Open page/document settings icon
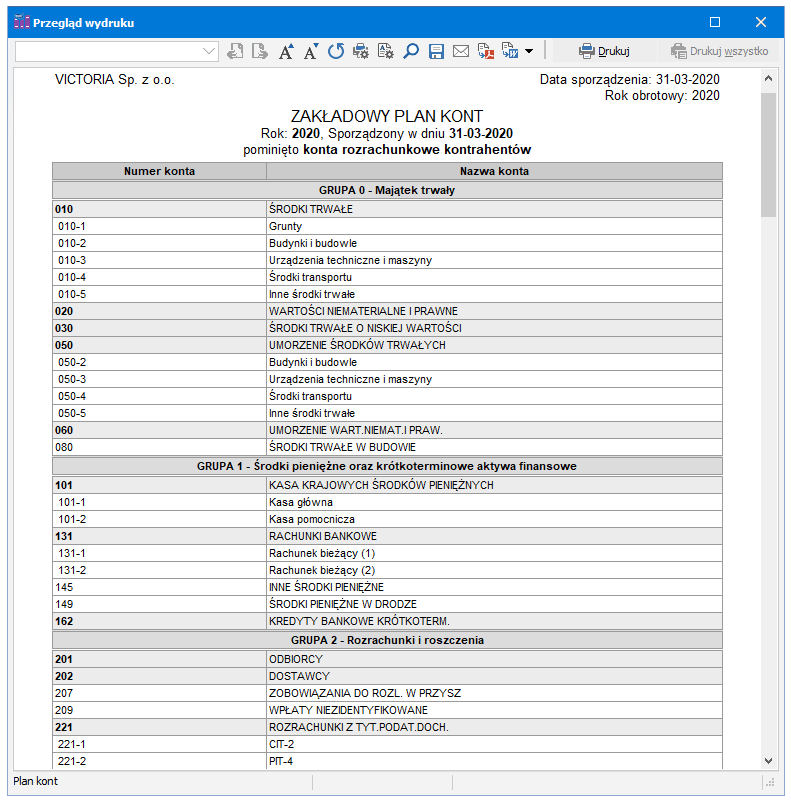This screenshot has width=791, height=805. (385, 51)
